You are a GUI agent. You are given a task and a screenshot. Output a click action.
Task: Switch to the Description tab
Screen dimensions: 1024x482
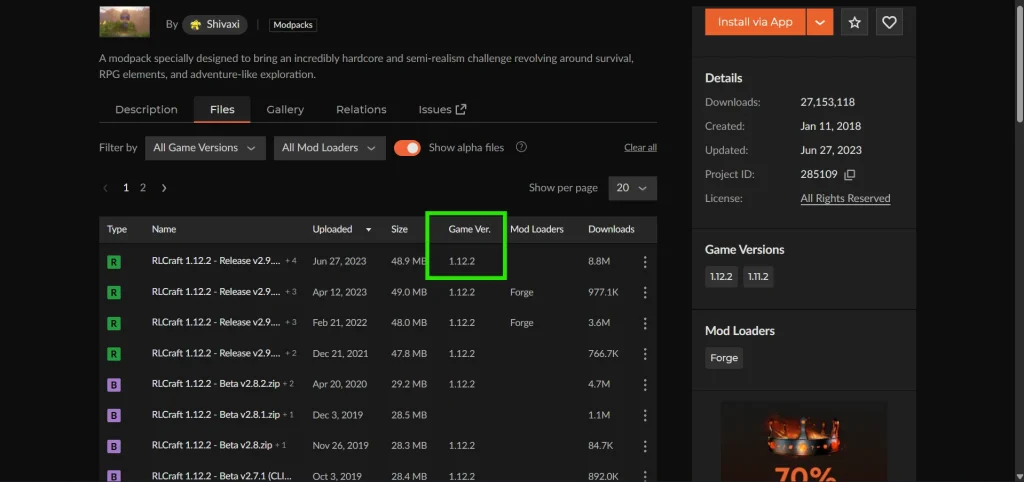[x=146, y=110]
